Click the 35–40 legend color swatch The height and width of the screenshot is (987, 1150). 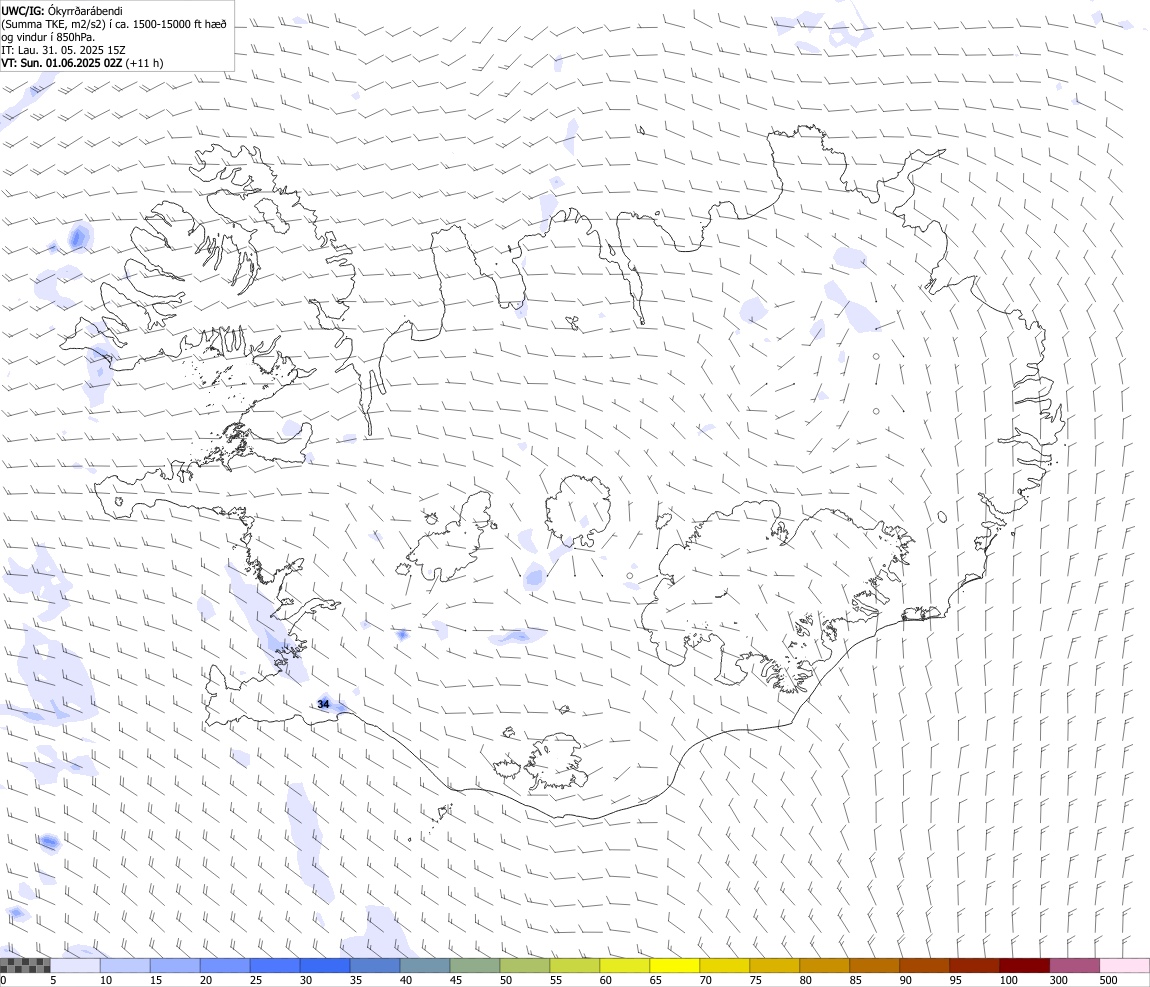pyautogui.click(x=375, y=966)
